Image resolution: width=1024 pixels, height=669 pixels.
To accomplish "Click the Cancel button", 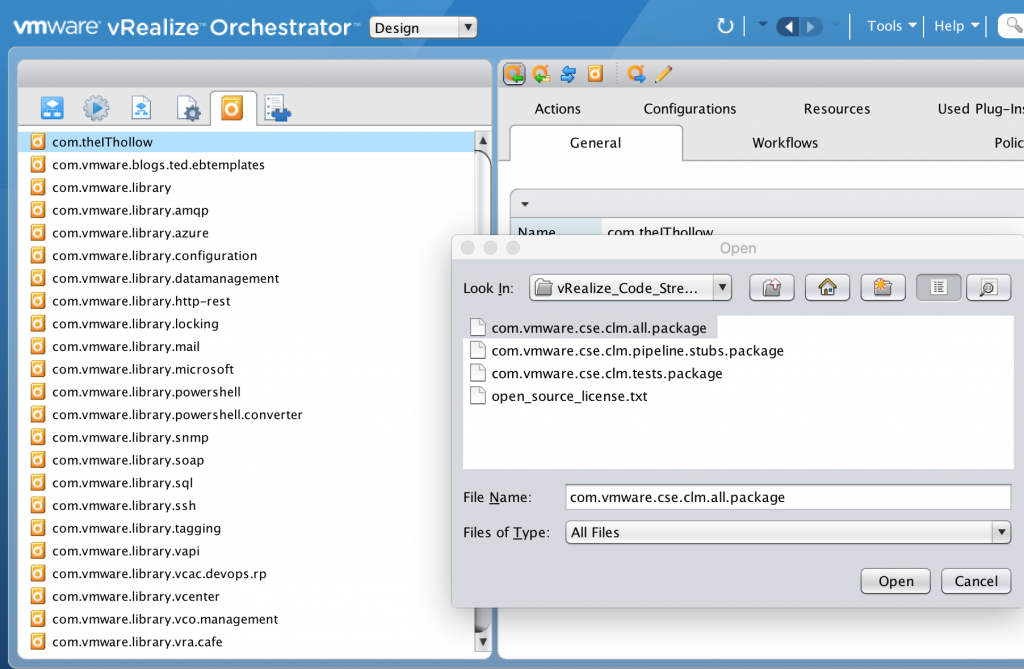I will click(976, 581).
